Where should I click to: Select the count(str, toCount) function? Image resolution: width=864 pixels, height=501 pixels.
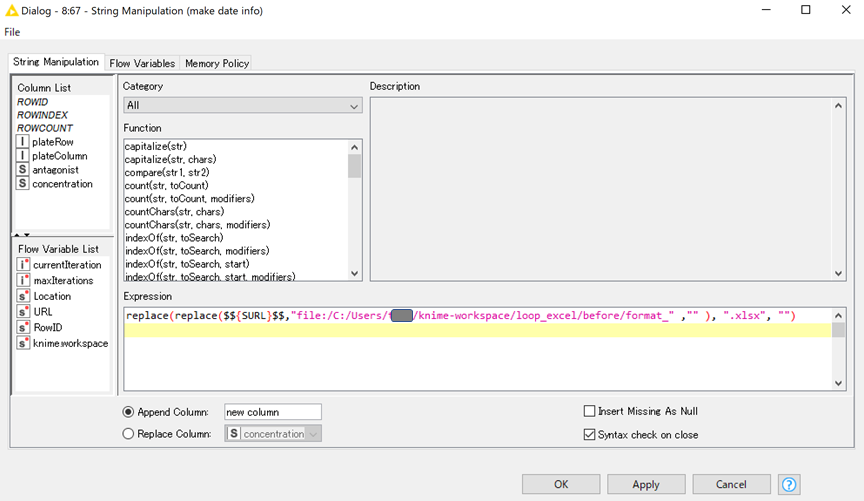tap(167, 186)
